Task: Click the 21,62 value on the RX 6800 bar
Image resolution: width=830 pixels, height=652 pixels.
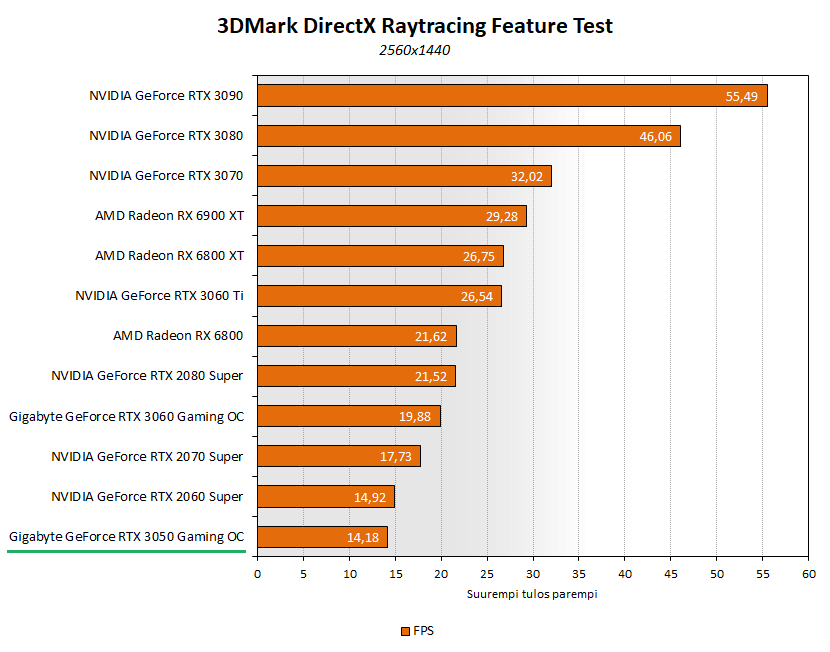Action: coord(431,337)
